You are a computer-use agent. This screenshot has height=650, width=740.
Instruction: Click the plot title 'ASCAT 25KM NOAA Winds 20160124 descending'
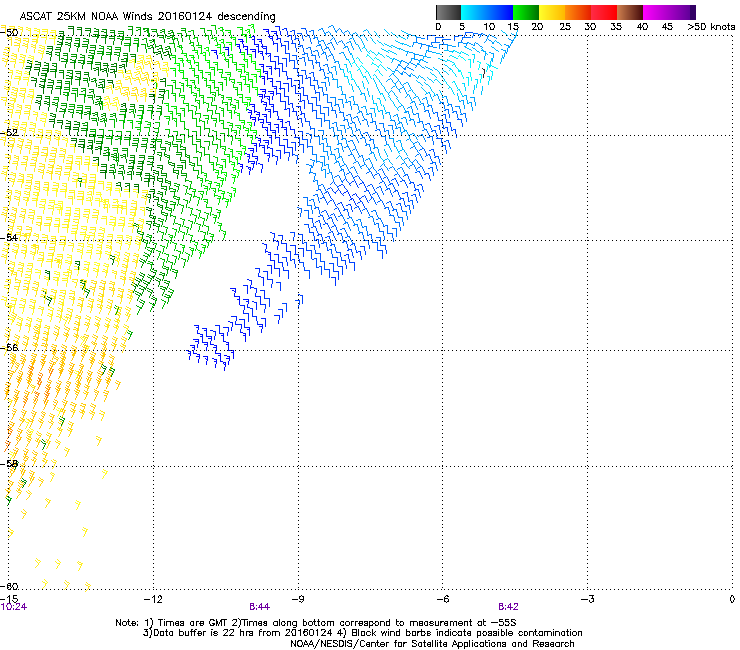point(147,17)
